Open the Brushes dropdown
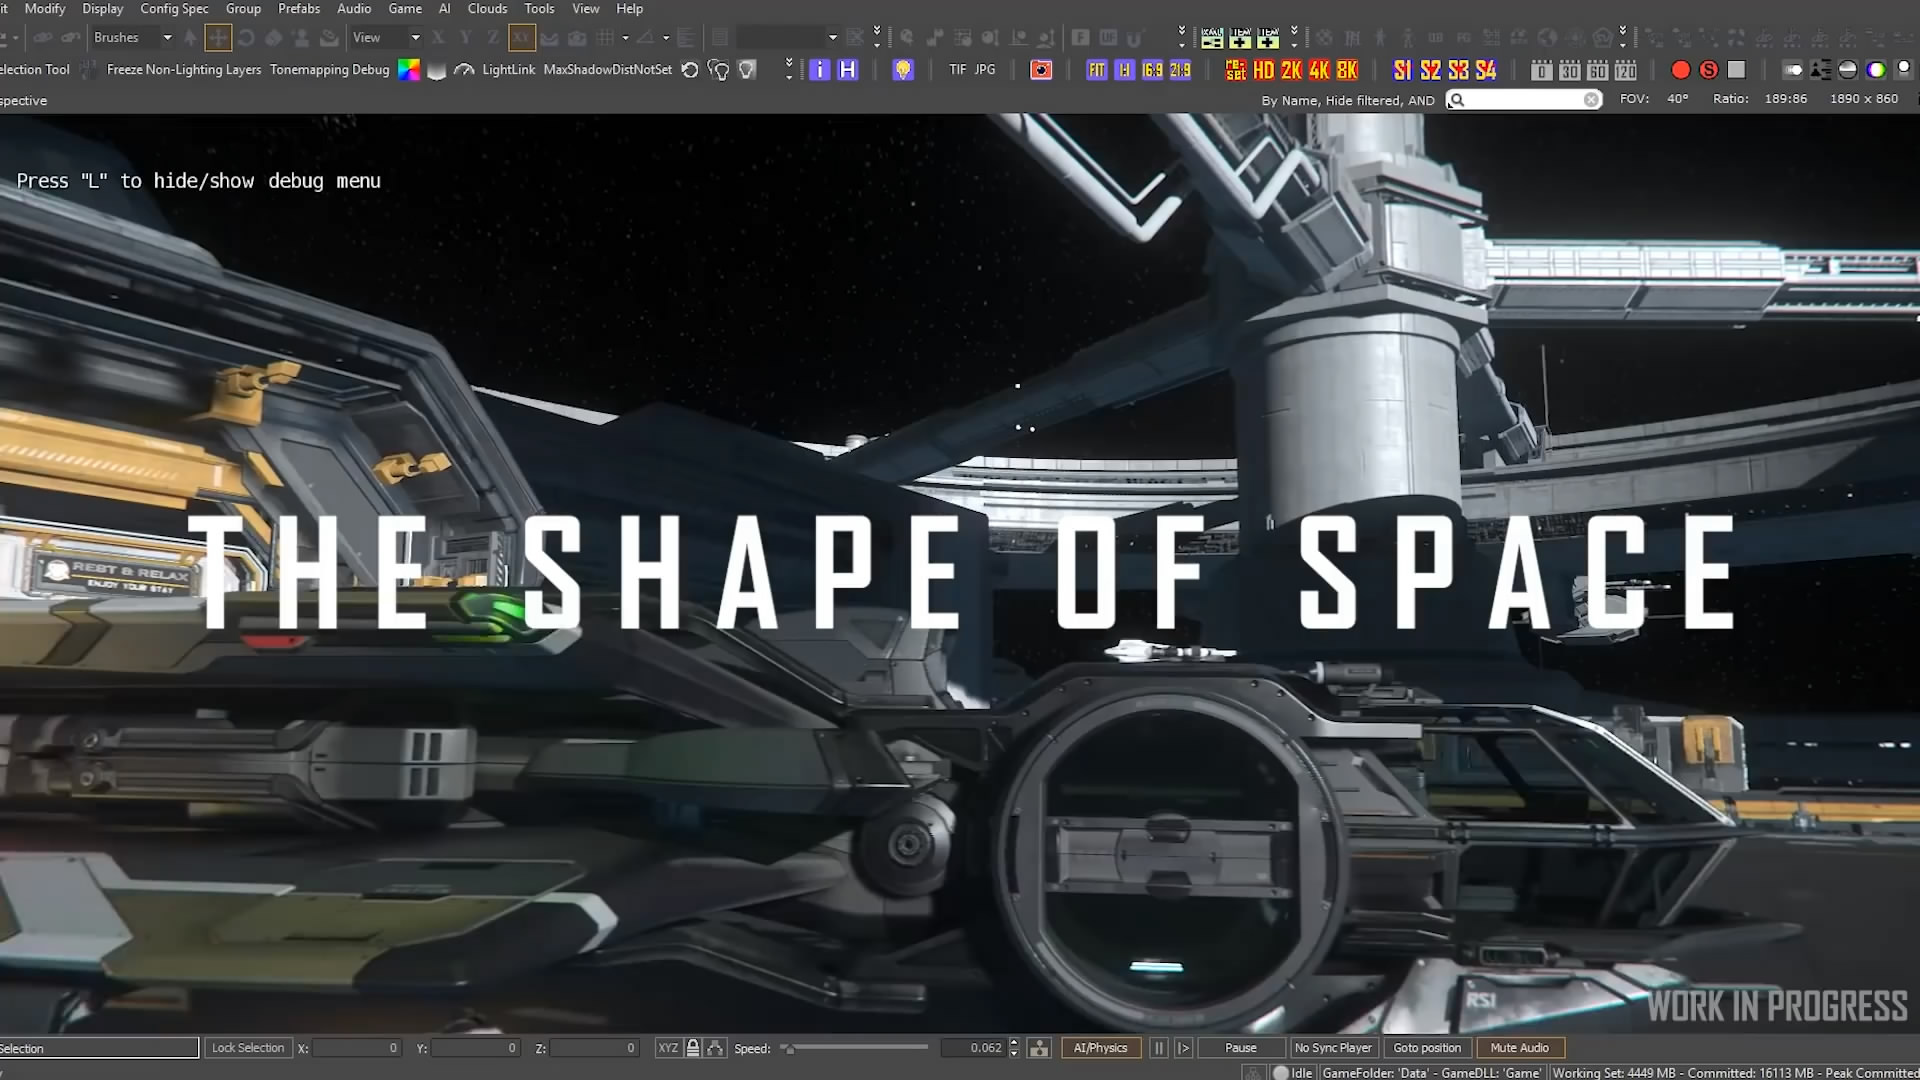The width and height of the screenshot is (1920, 1080). (x=132, y=38)
